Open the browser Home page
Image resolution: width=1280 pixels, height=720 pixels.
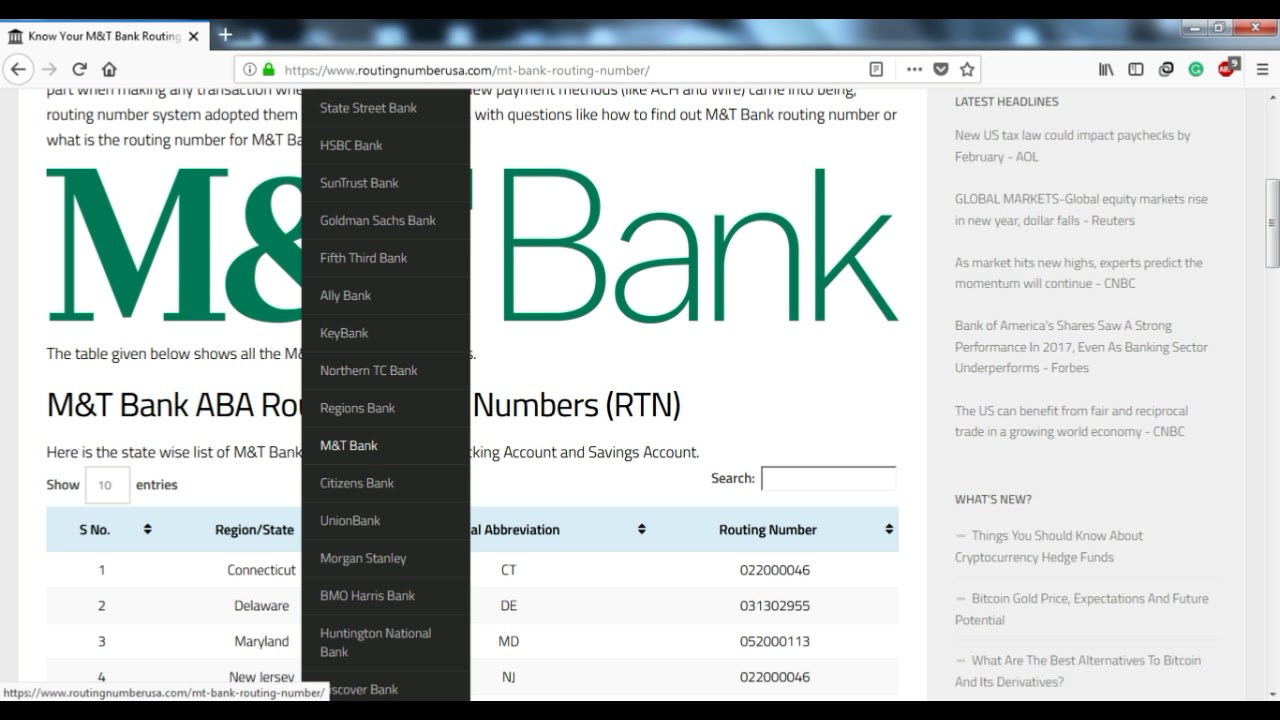(109, 69)
